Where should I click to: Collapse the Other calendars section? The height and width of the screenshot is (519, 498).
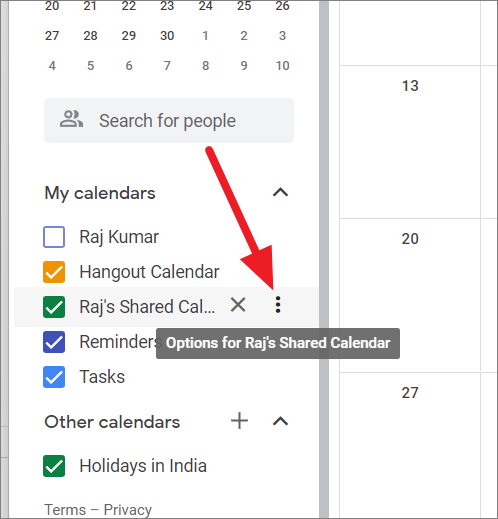[280, 421]
